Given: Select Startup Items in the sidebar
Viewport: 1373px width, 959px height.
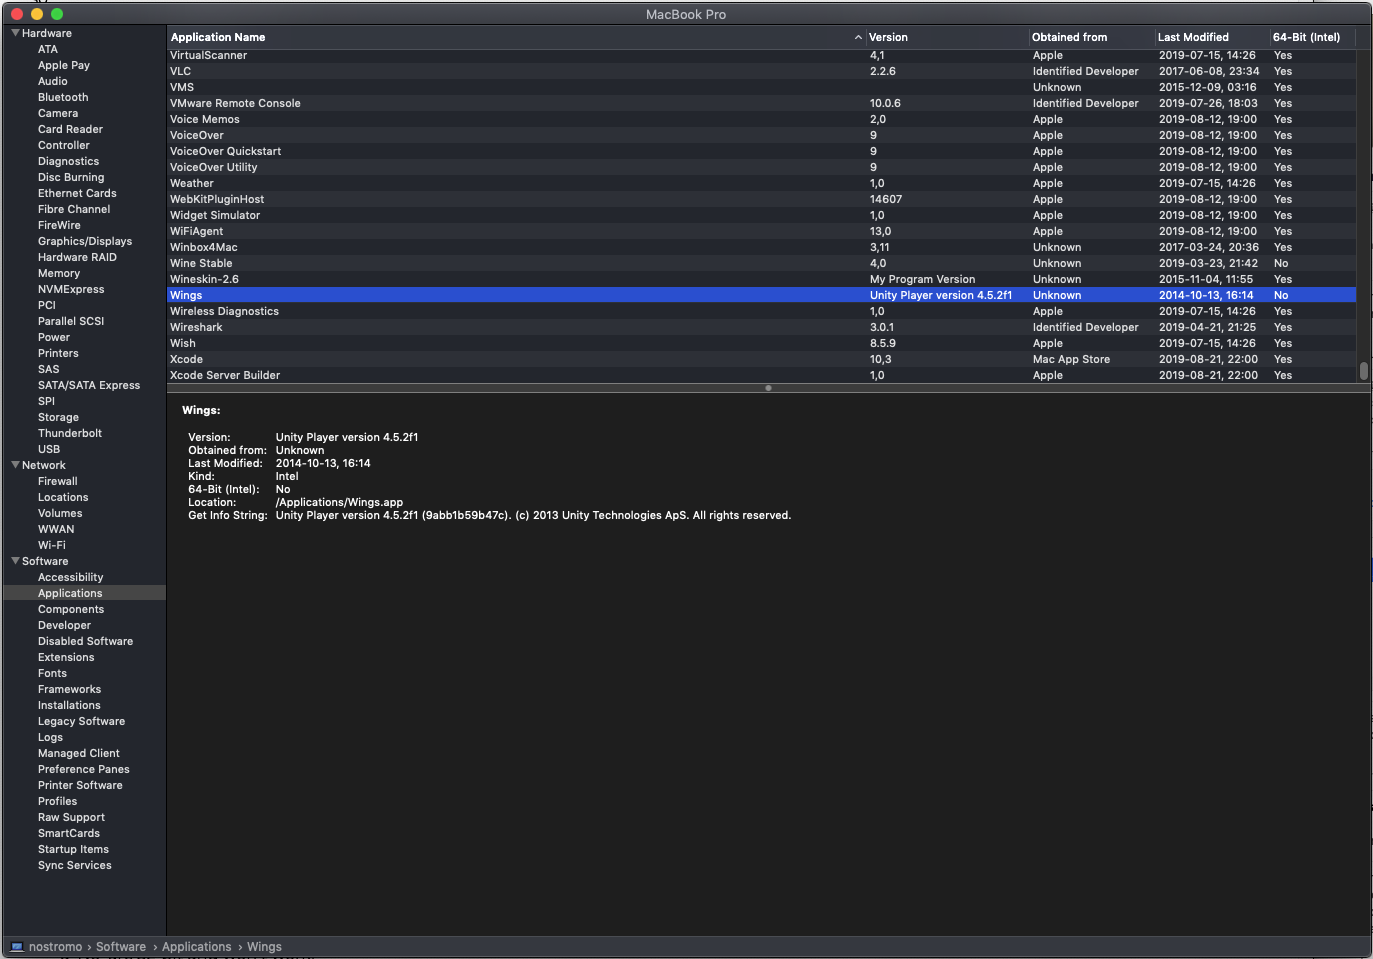Looking at the screenshot, I should pyautogui.click(x=73, y=849).
